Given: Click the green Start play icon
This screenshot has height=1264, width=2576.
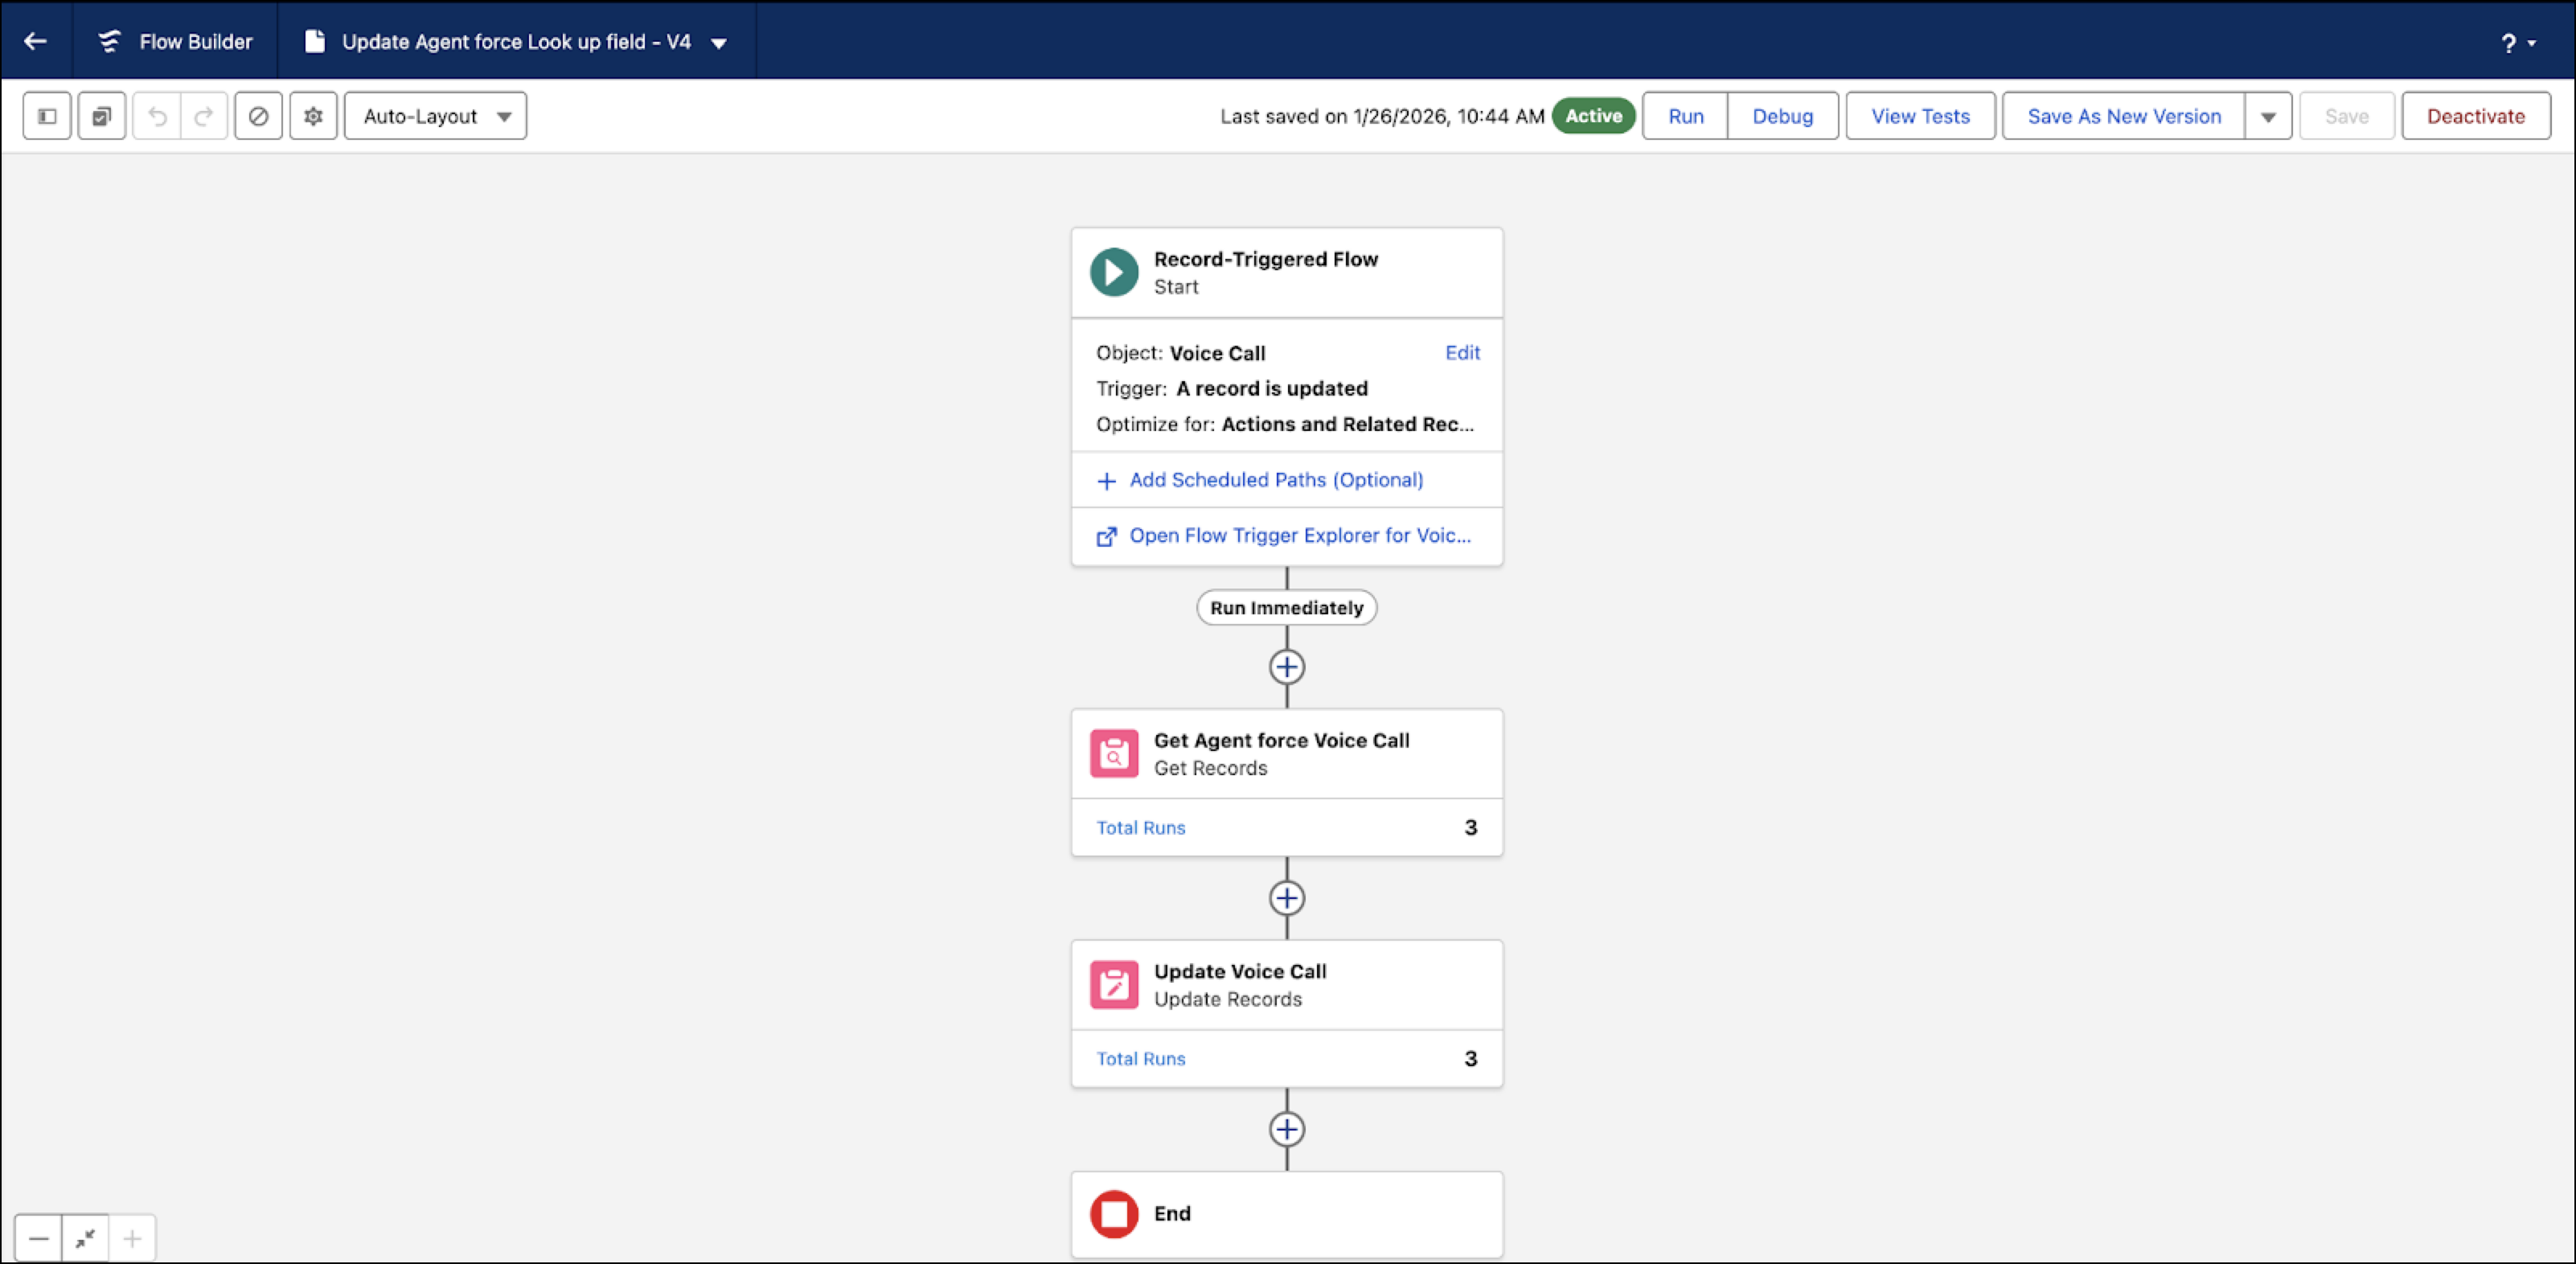Looking at the screenshot, I should [x=1114, y=272].
